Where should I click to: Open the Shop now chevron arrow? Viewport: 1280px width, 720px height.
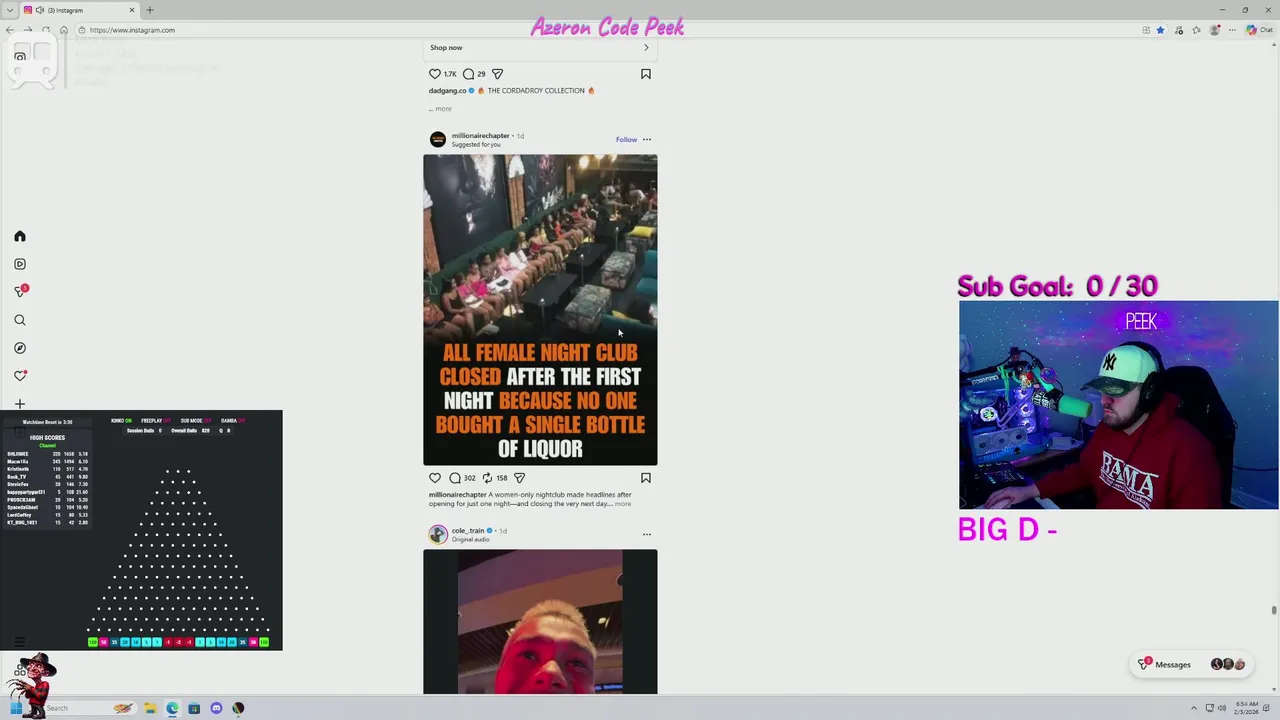point(646,47)
